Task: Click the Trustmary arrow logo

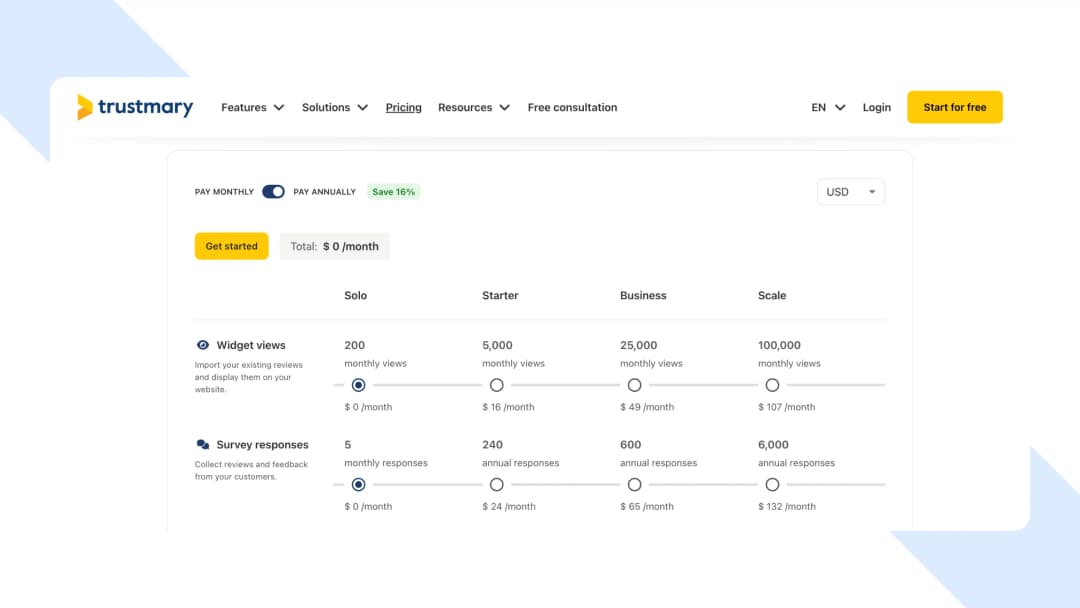Action: click(x=85, y=106)
